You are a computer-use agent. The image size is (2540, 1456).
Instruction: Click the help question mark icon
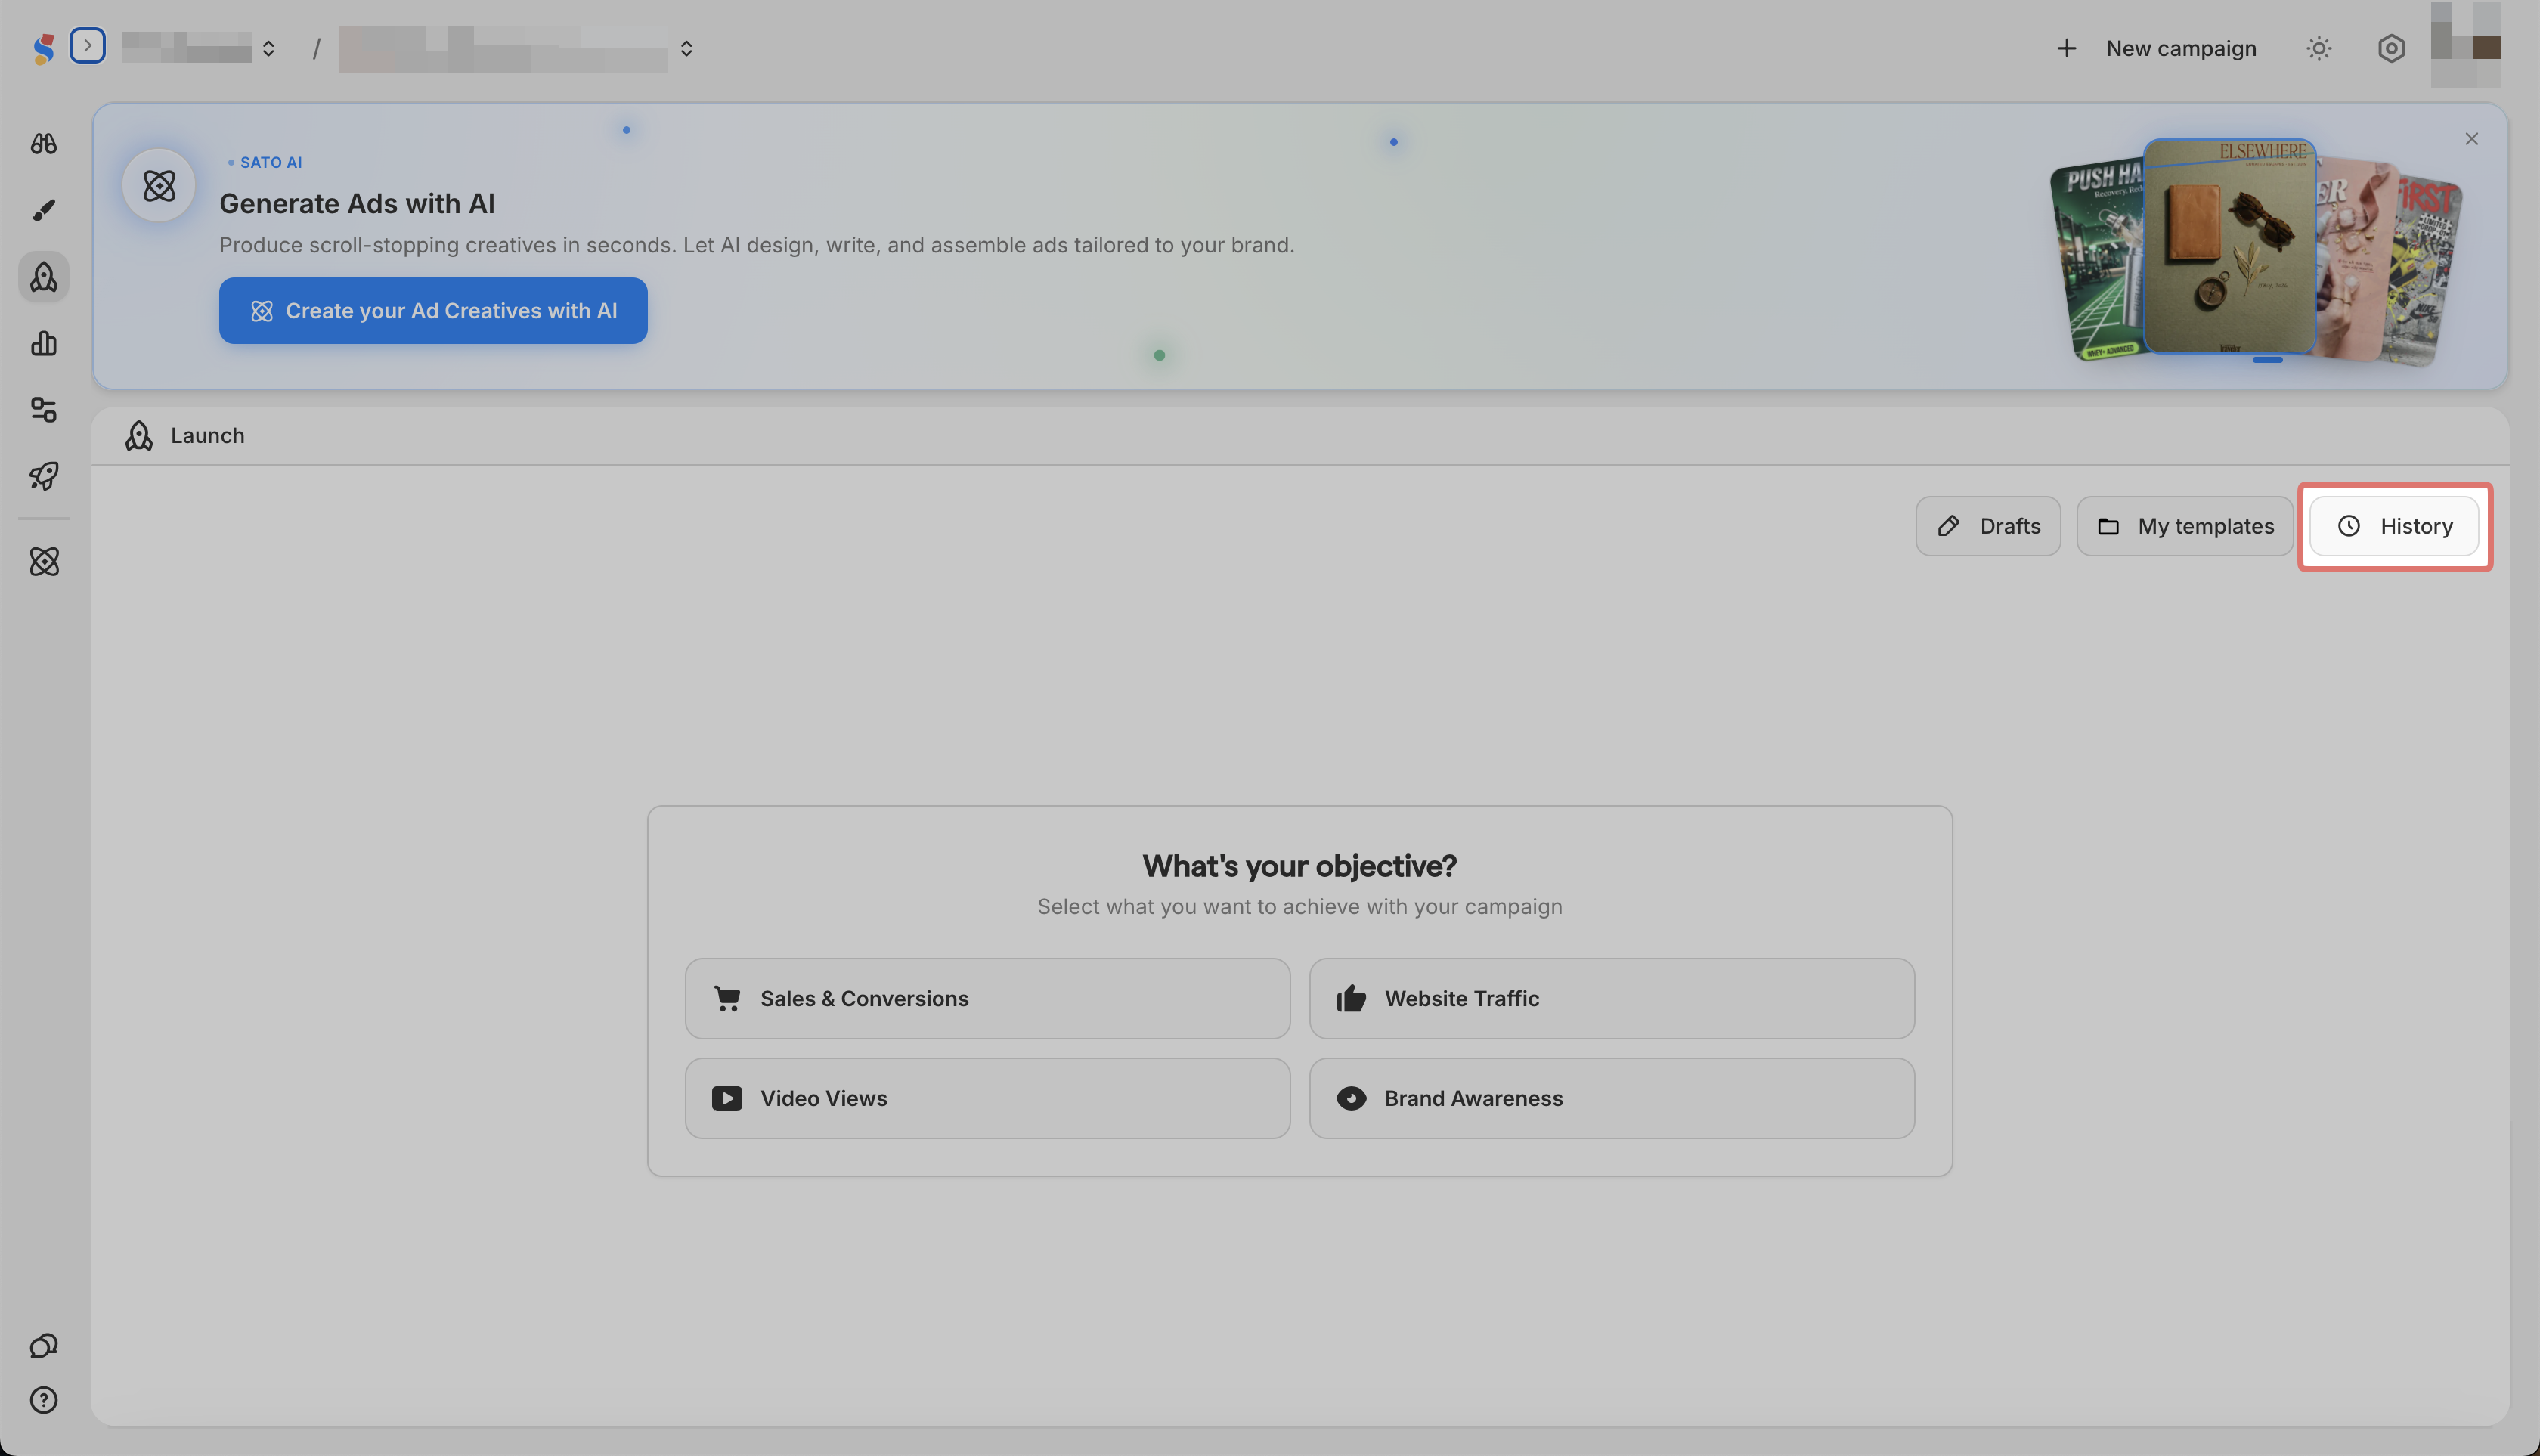(43, 1400)
